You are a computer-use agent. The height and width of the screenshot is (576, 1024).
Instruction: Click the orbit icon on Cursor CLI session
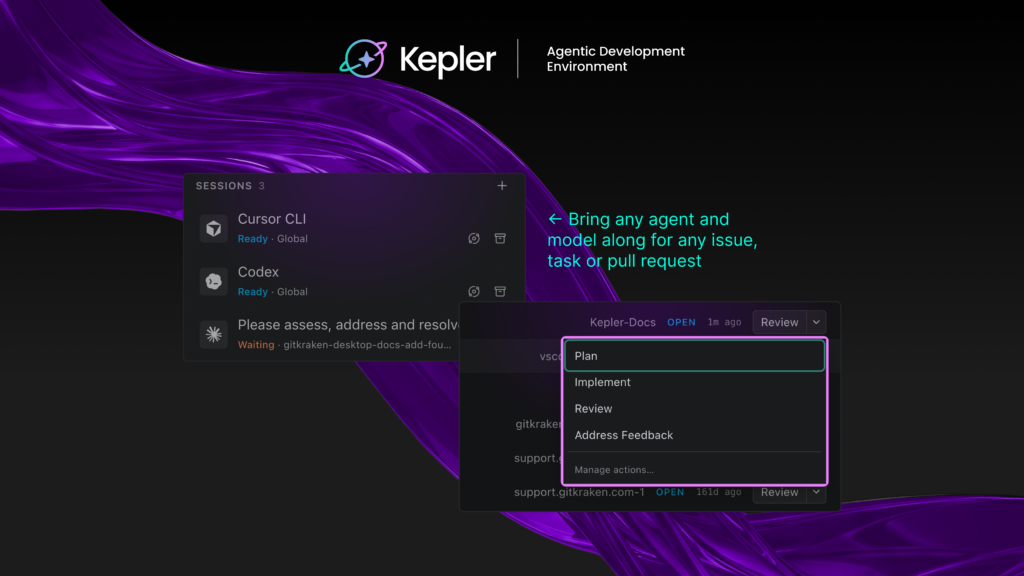click(474, 238)
